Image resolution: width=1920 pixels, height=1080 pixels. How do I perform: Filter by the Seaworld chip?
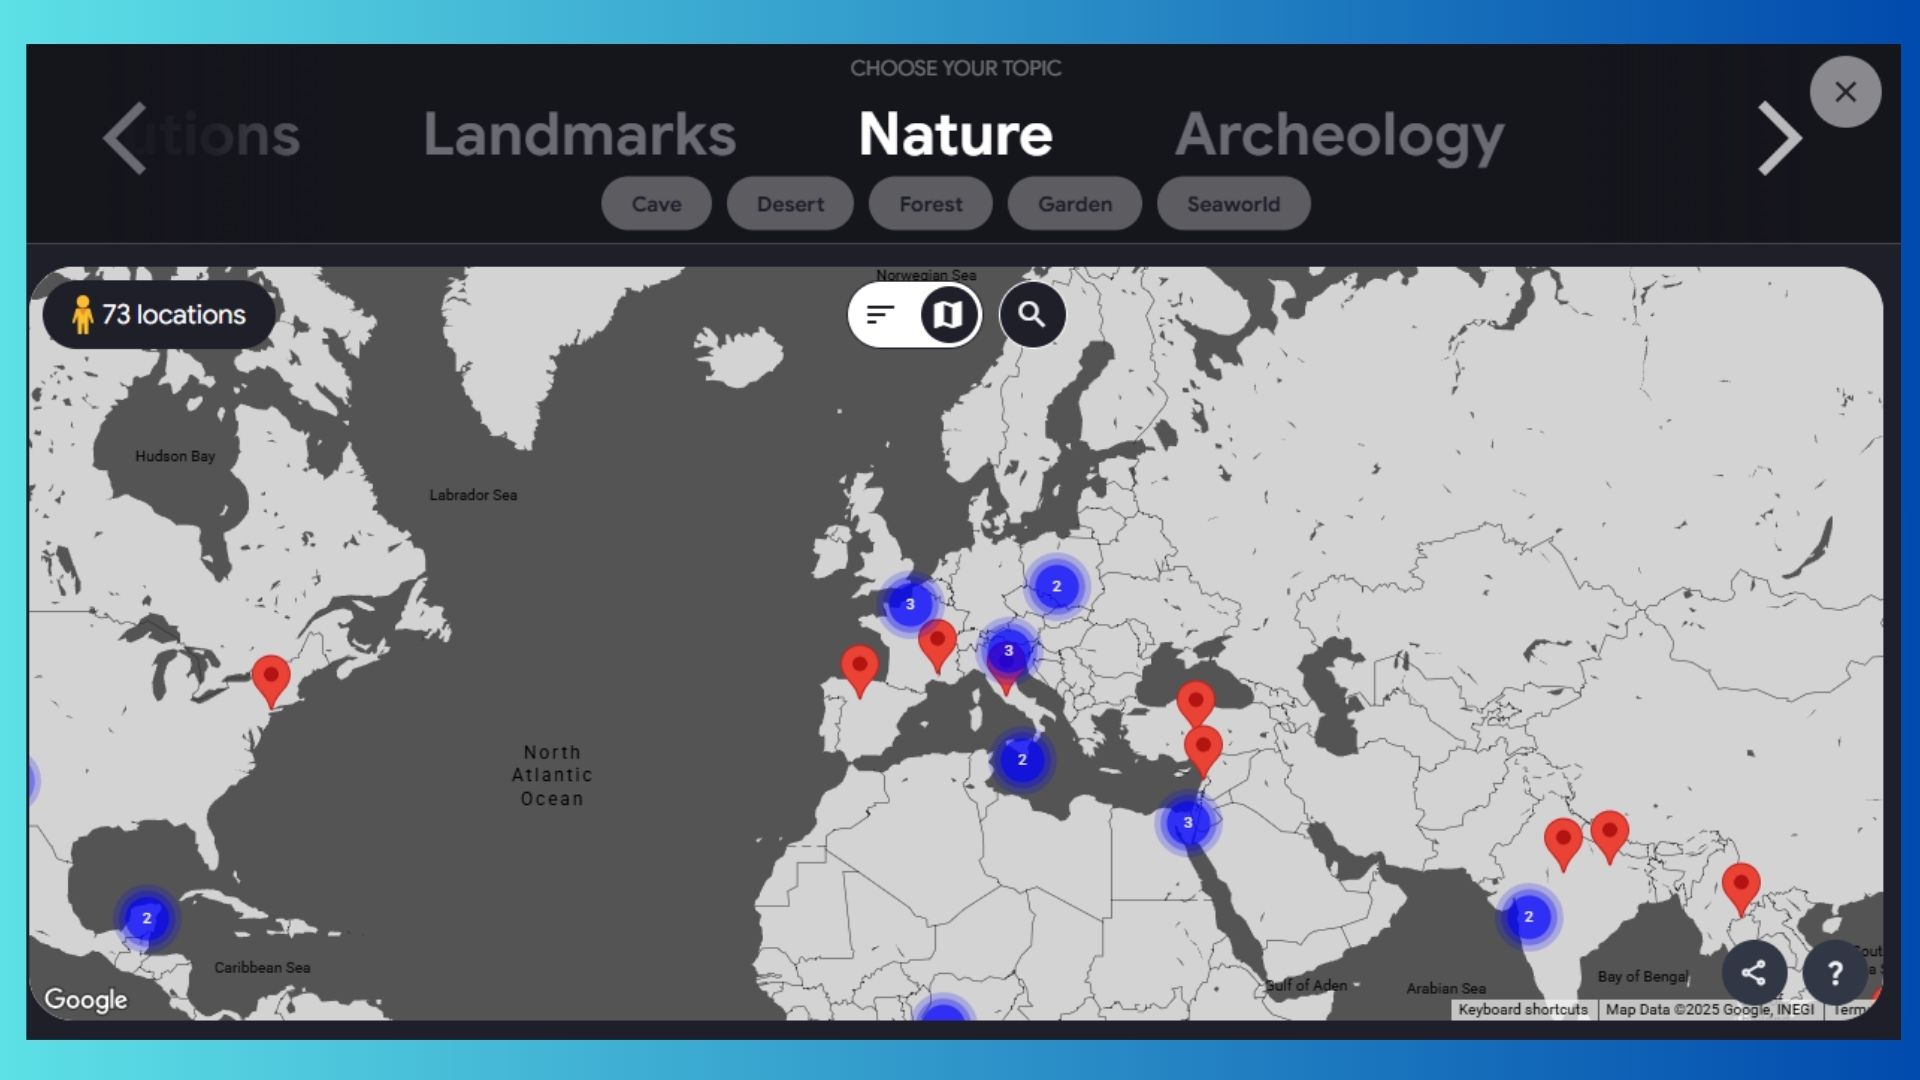pos(1233,204)
